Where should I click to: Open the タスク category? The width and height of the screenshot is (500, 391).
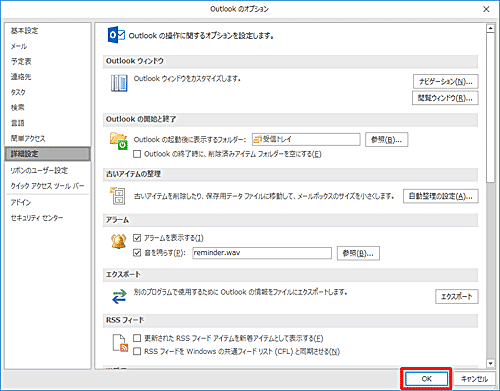pos(18,92)
